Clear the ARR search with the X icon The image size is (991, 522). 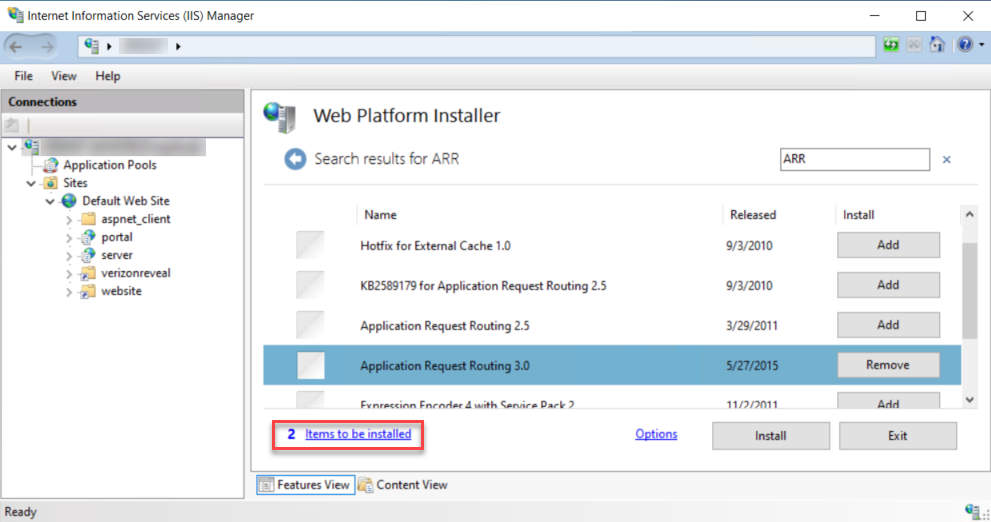pos(946,159)
